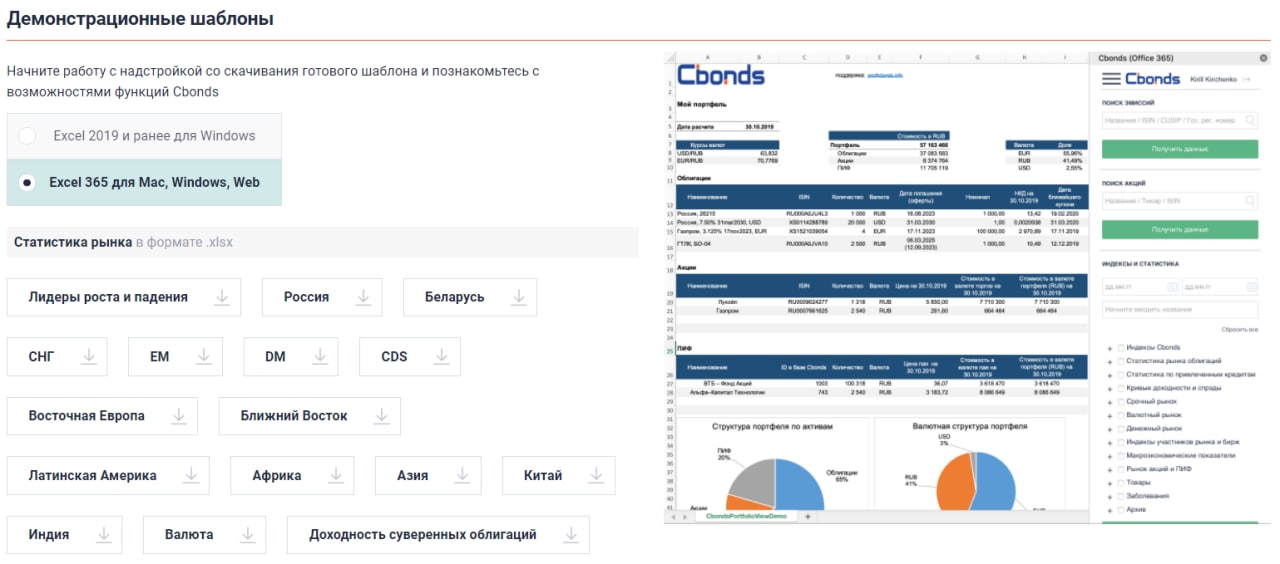Viewport: 1280px width, 564px height.
Task: Enable the Макроэкономические показатели checkbox
Action: click(x=1121, y=455)
